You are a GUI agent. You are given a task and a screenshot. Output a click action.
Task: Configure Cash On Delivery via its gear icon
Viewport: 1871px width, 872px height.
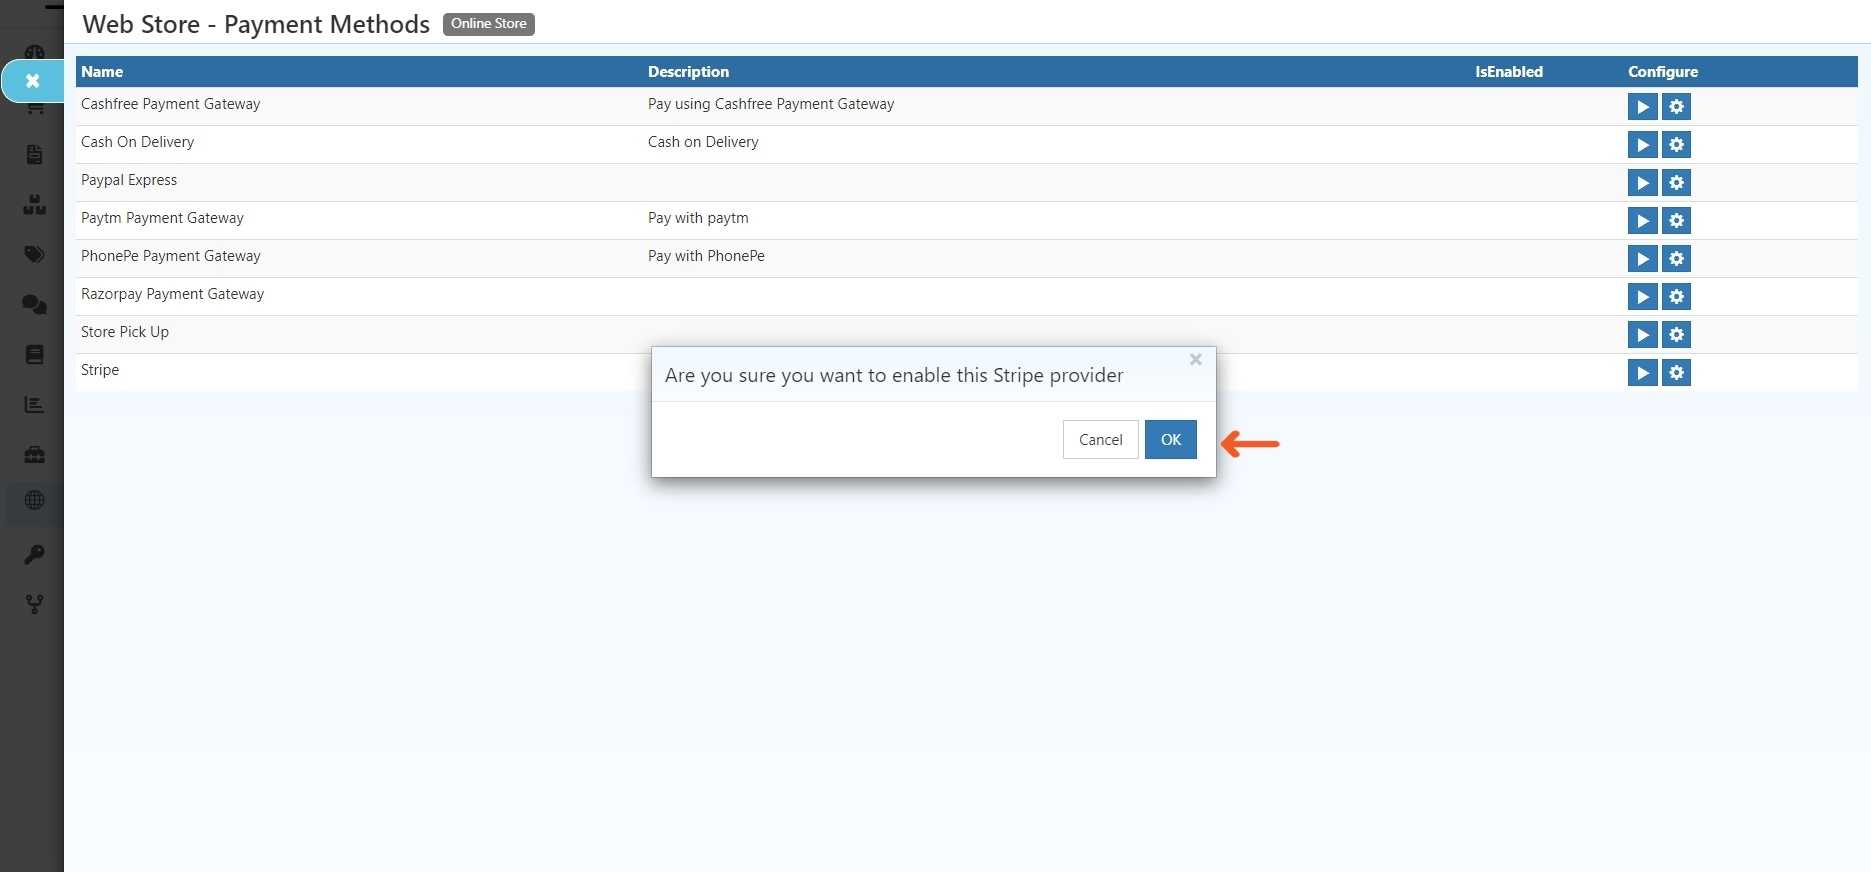1676,144
